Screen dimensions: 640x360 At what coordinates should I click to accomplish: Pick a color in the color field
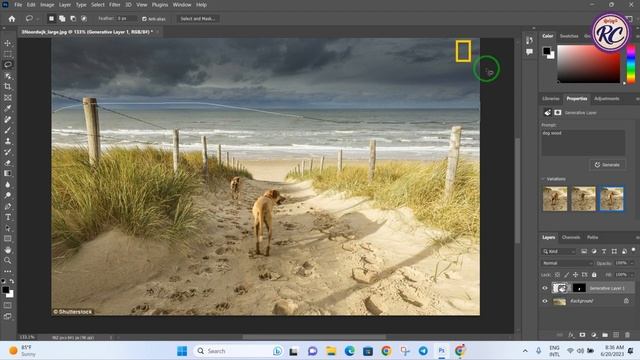pyautogui.click(x=589, y=64)
